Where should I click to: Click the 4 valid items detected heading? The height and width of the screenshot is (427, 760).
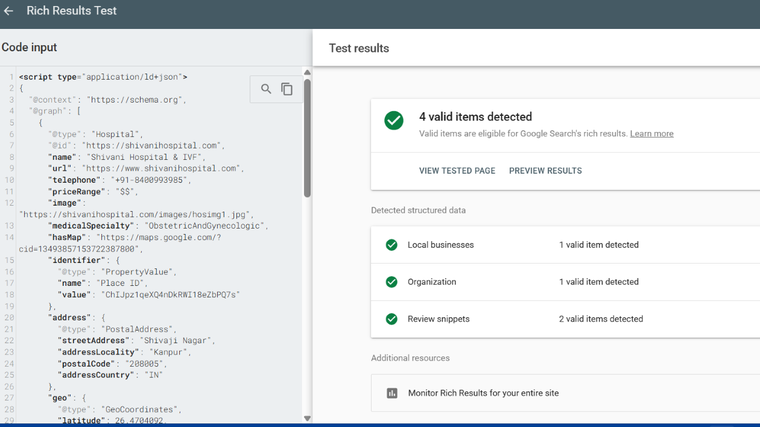click(x=475, y=117)
